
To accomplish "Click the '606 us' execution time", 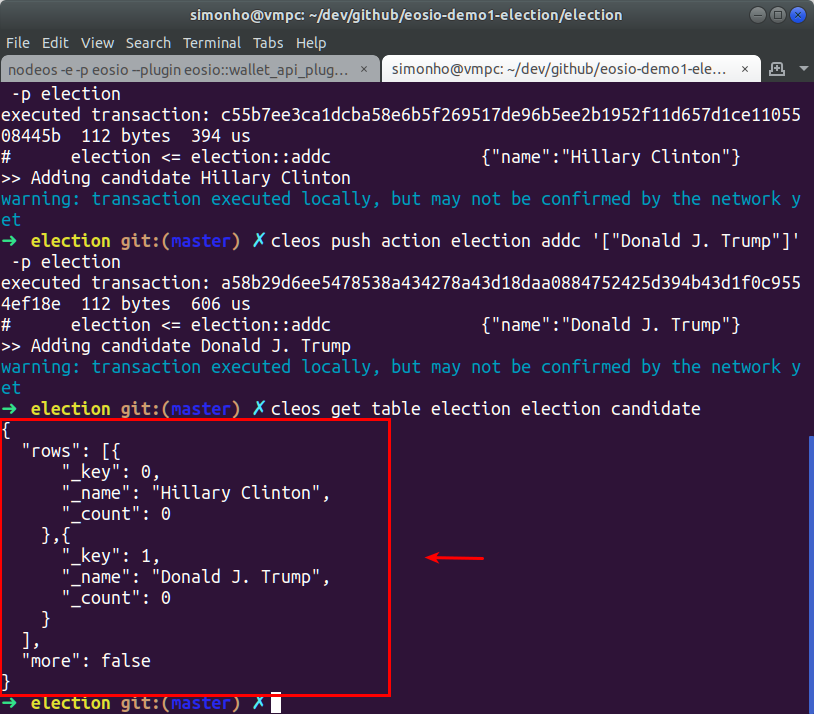I will pos(221,304).
